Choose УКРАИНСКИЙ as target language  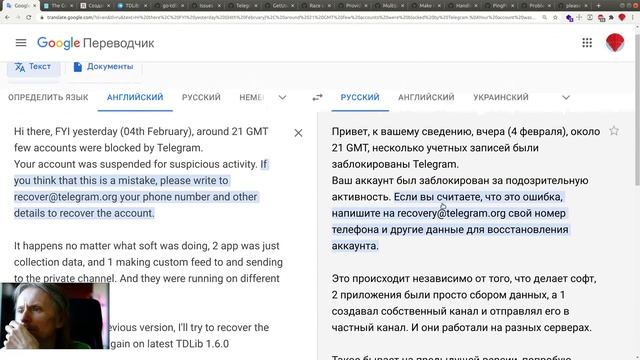pos(501,97)
